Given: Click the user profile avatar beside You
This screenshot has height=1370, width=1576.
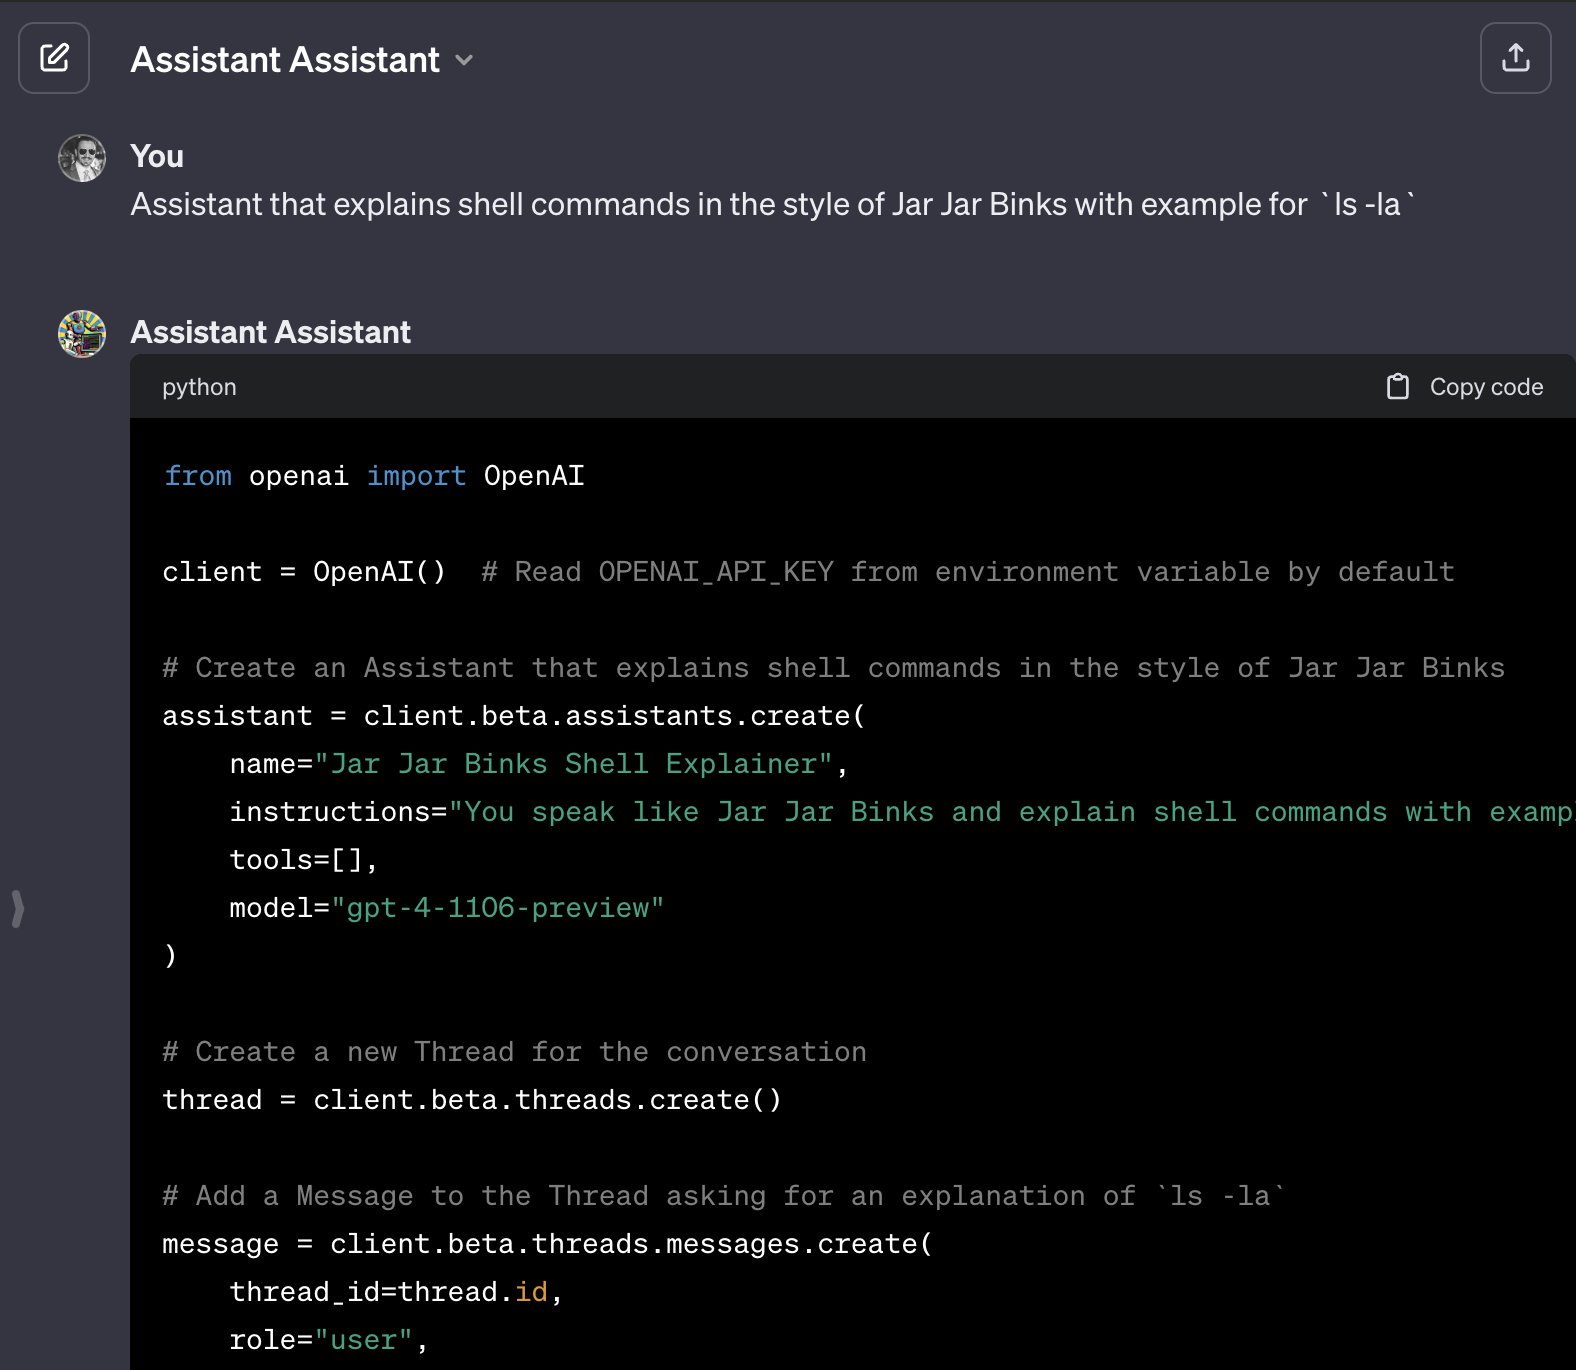Looking at the screenshot, I should (x=82, y=158).
